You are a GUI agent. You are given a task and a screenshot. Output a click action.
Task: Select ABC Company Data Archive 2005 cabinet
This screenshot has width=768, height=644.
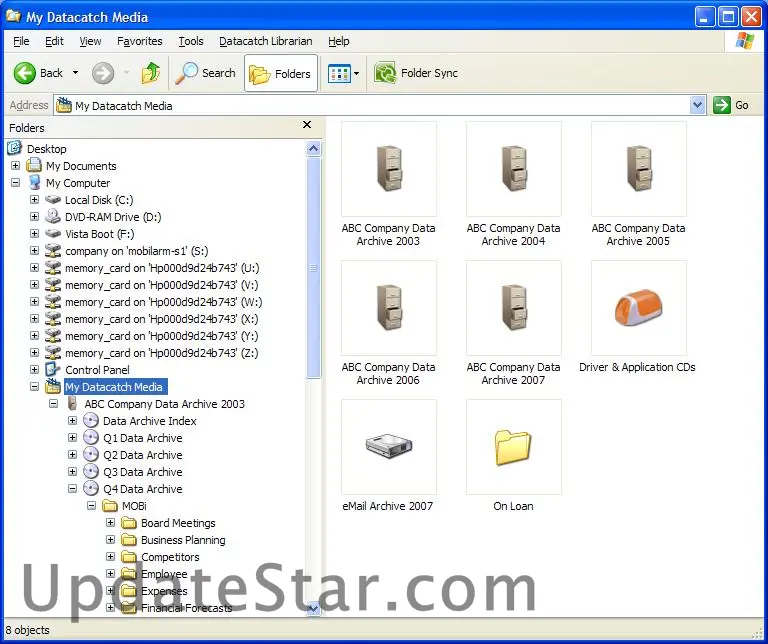tap(639, 169)
